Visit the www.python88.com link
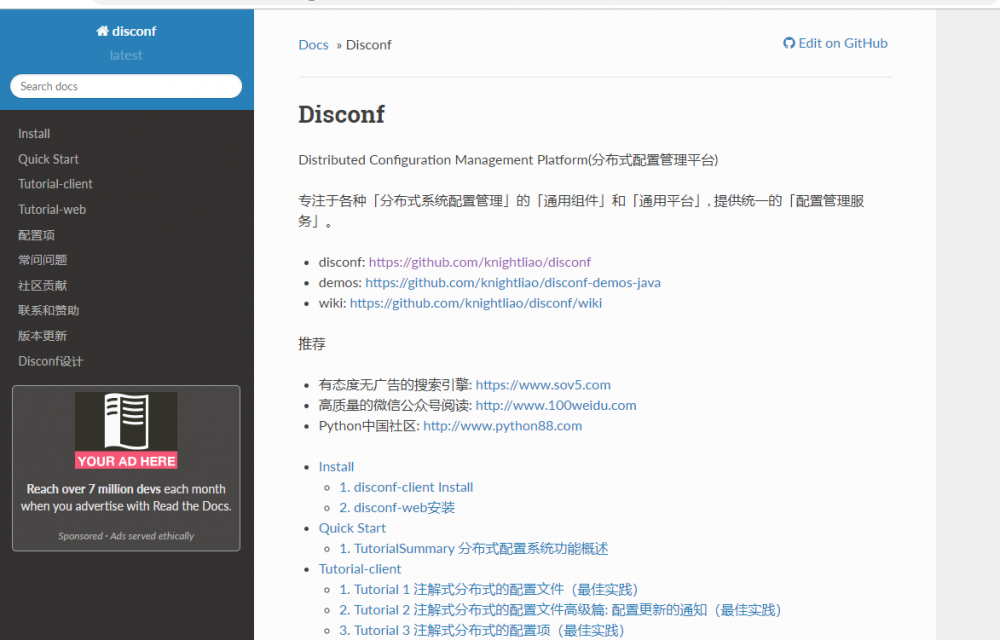 pos(503,426)
